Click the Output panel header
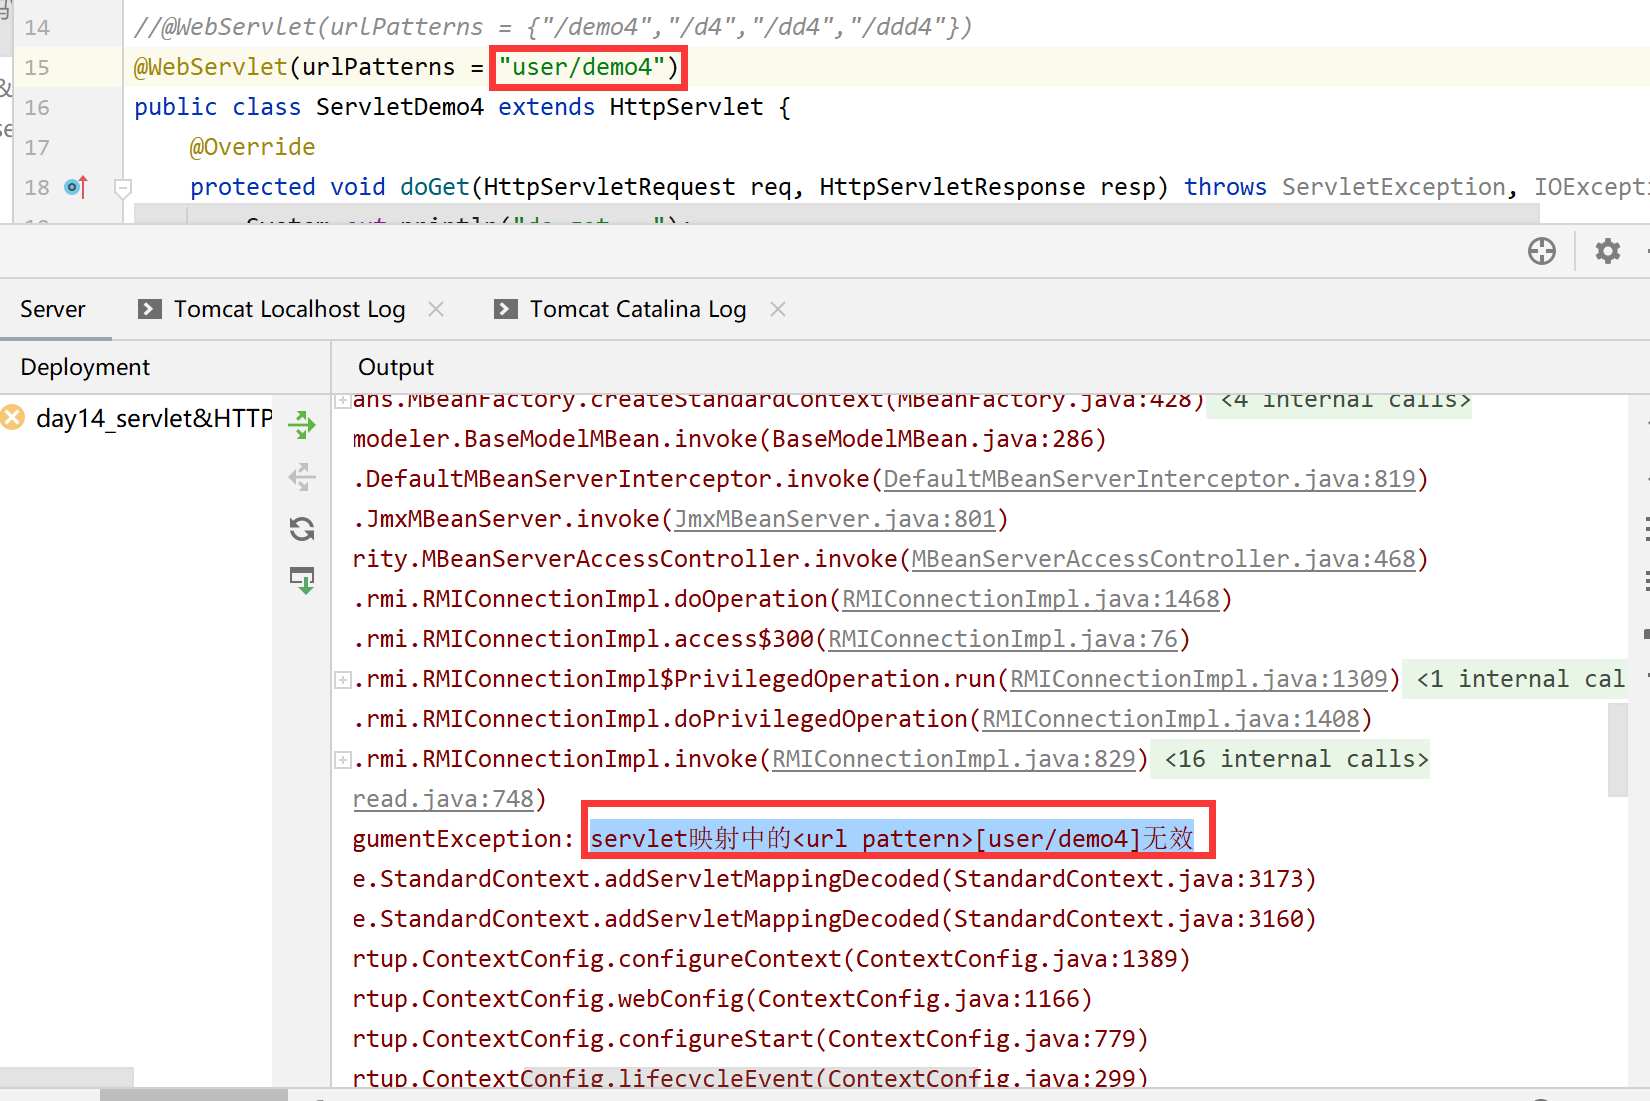The image size is (1650, 1101). click(396, 367)
